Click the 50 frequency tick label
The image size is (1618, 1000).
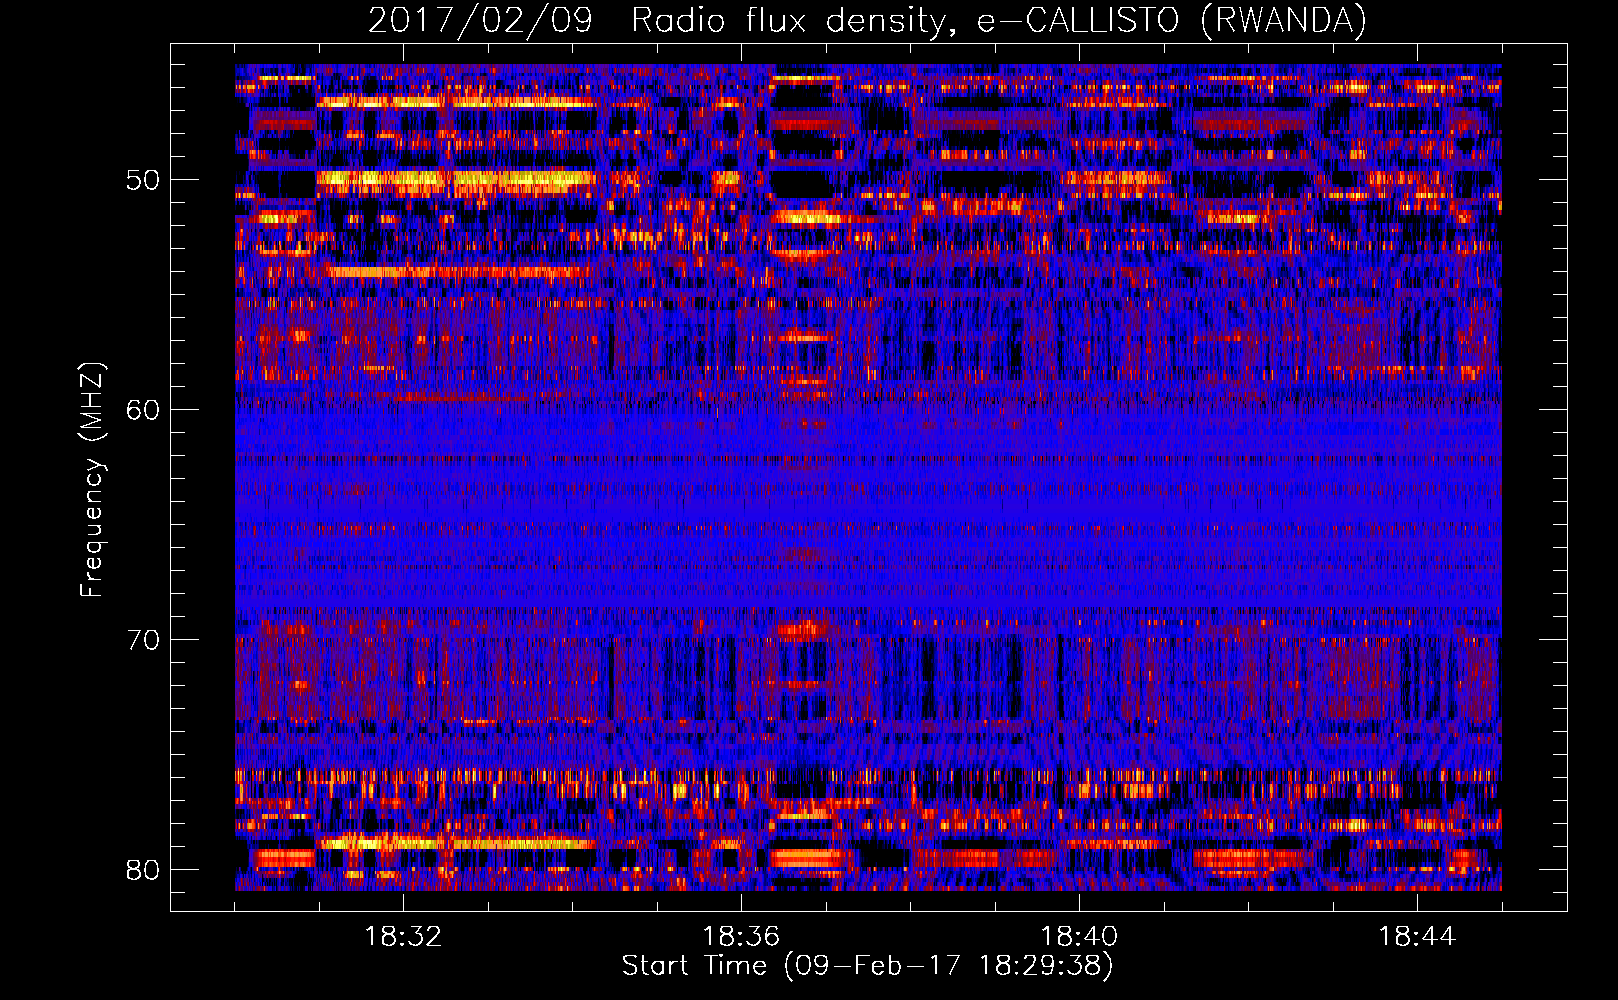click(x=143, y=181)
